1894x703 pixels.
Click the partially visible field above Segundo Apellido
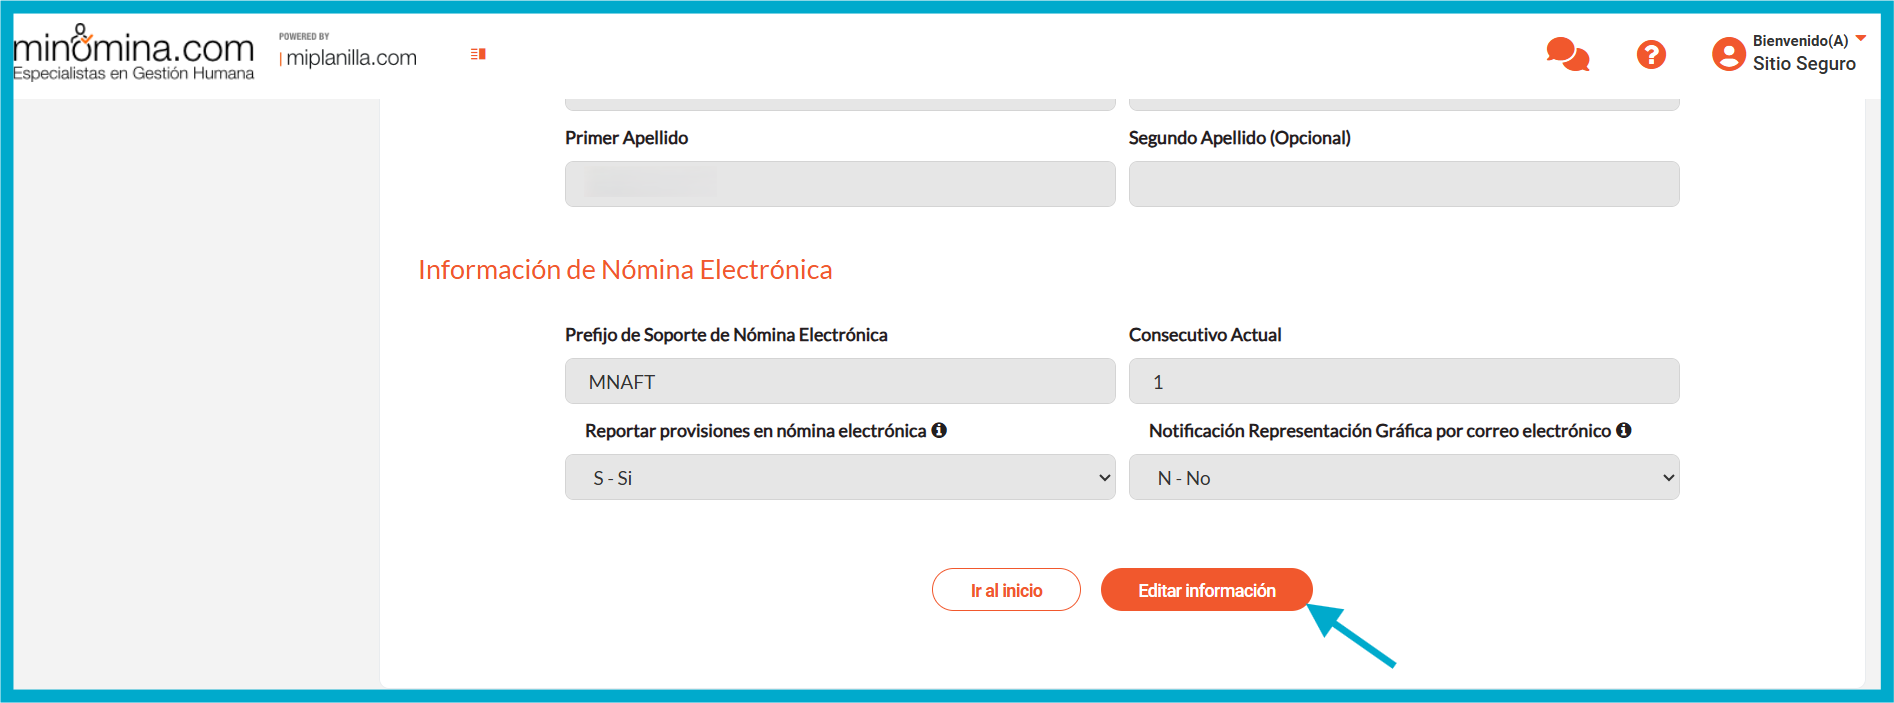tap(1404, 104)
